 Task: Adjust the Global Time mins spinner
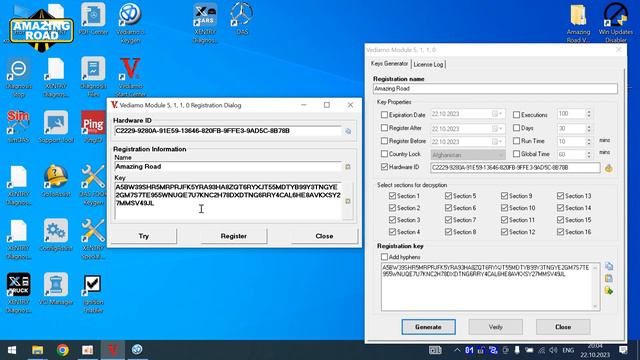click(589, 155)
